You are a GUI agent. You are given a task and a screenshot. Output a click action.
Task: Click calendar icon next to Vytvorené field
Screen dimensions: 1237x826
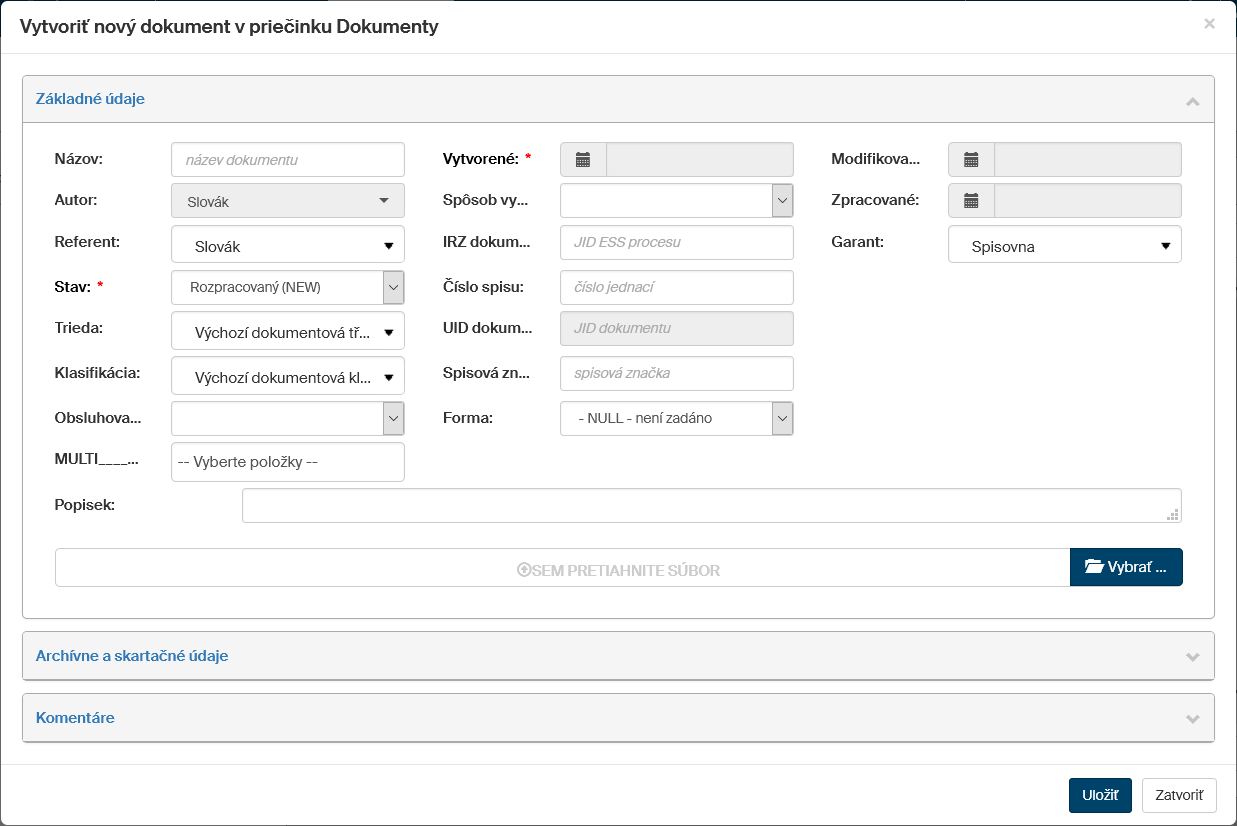[583, 160]
